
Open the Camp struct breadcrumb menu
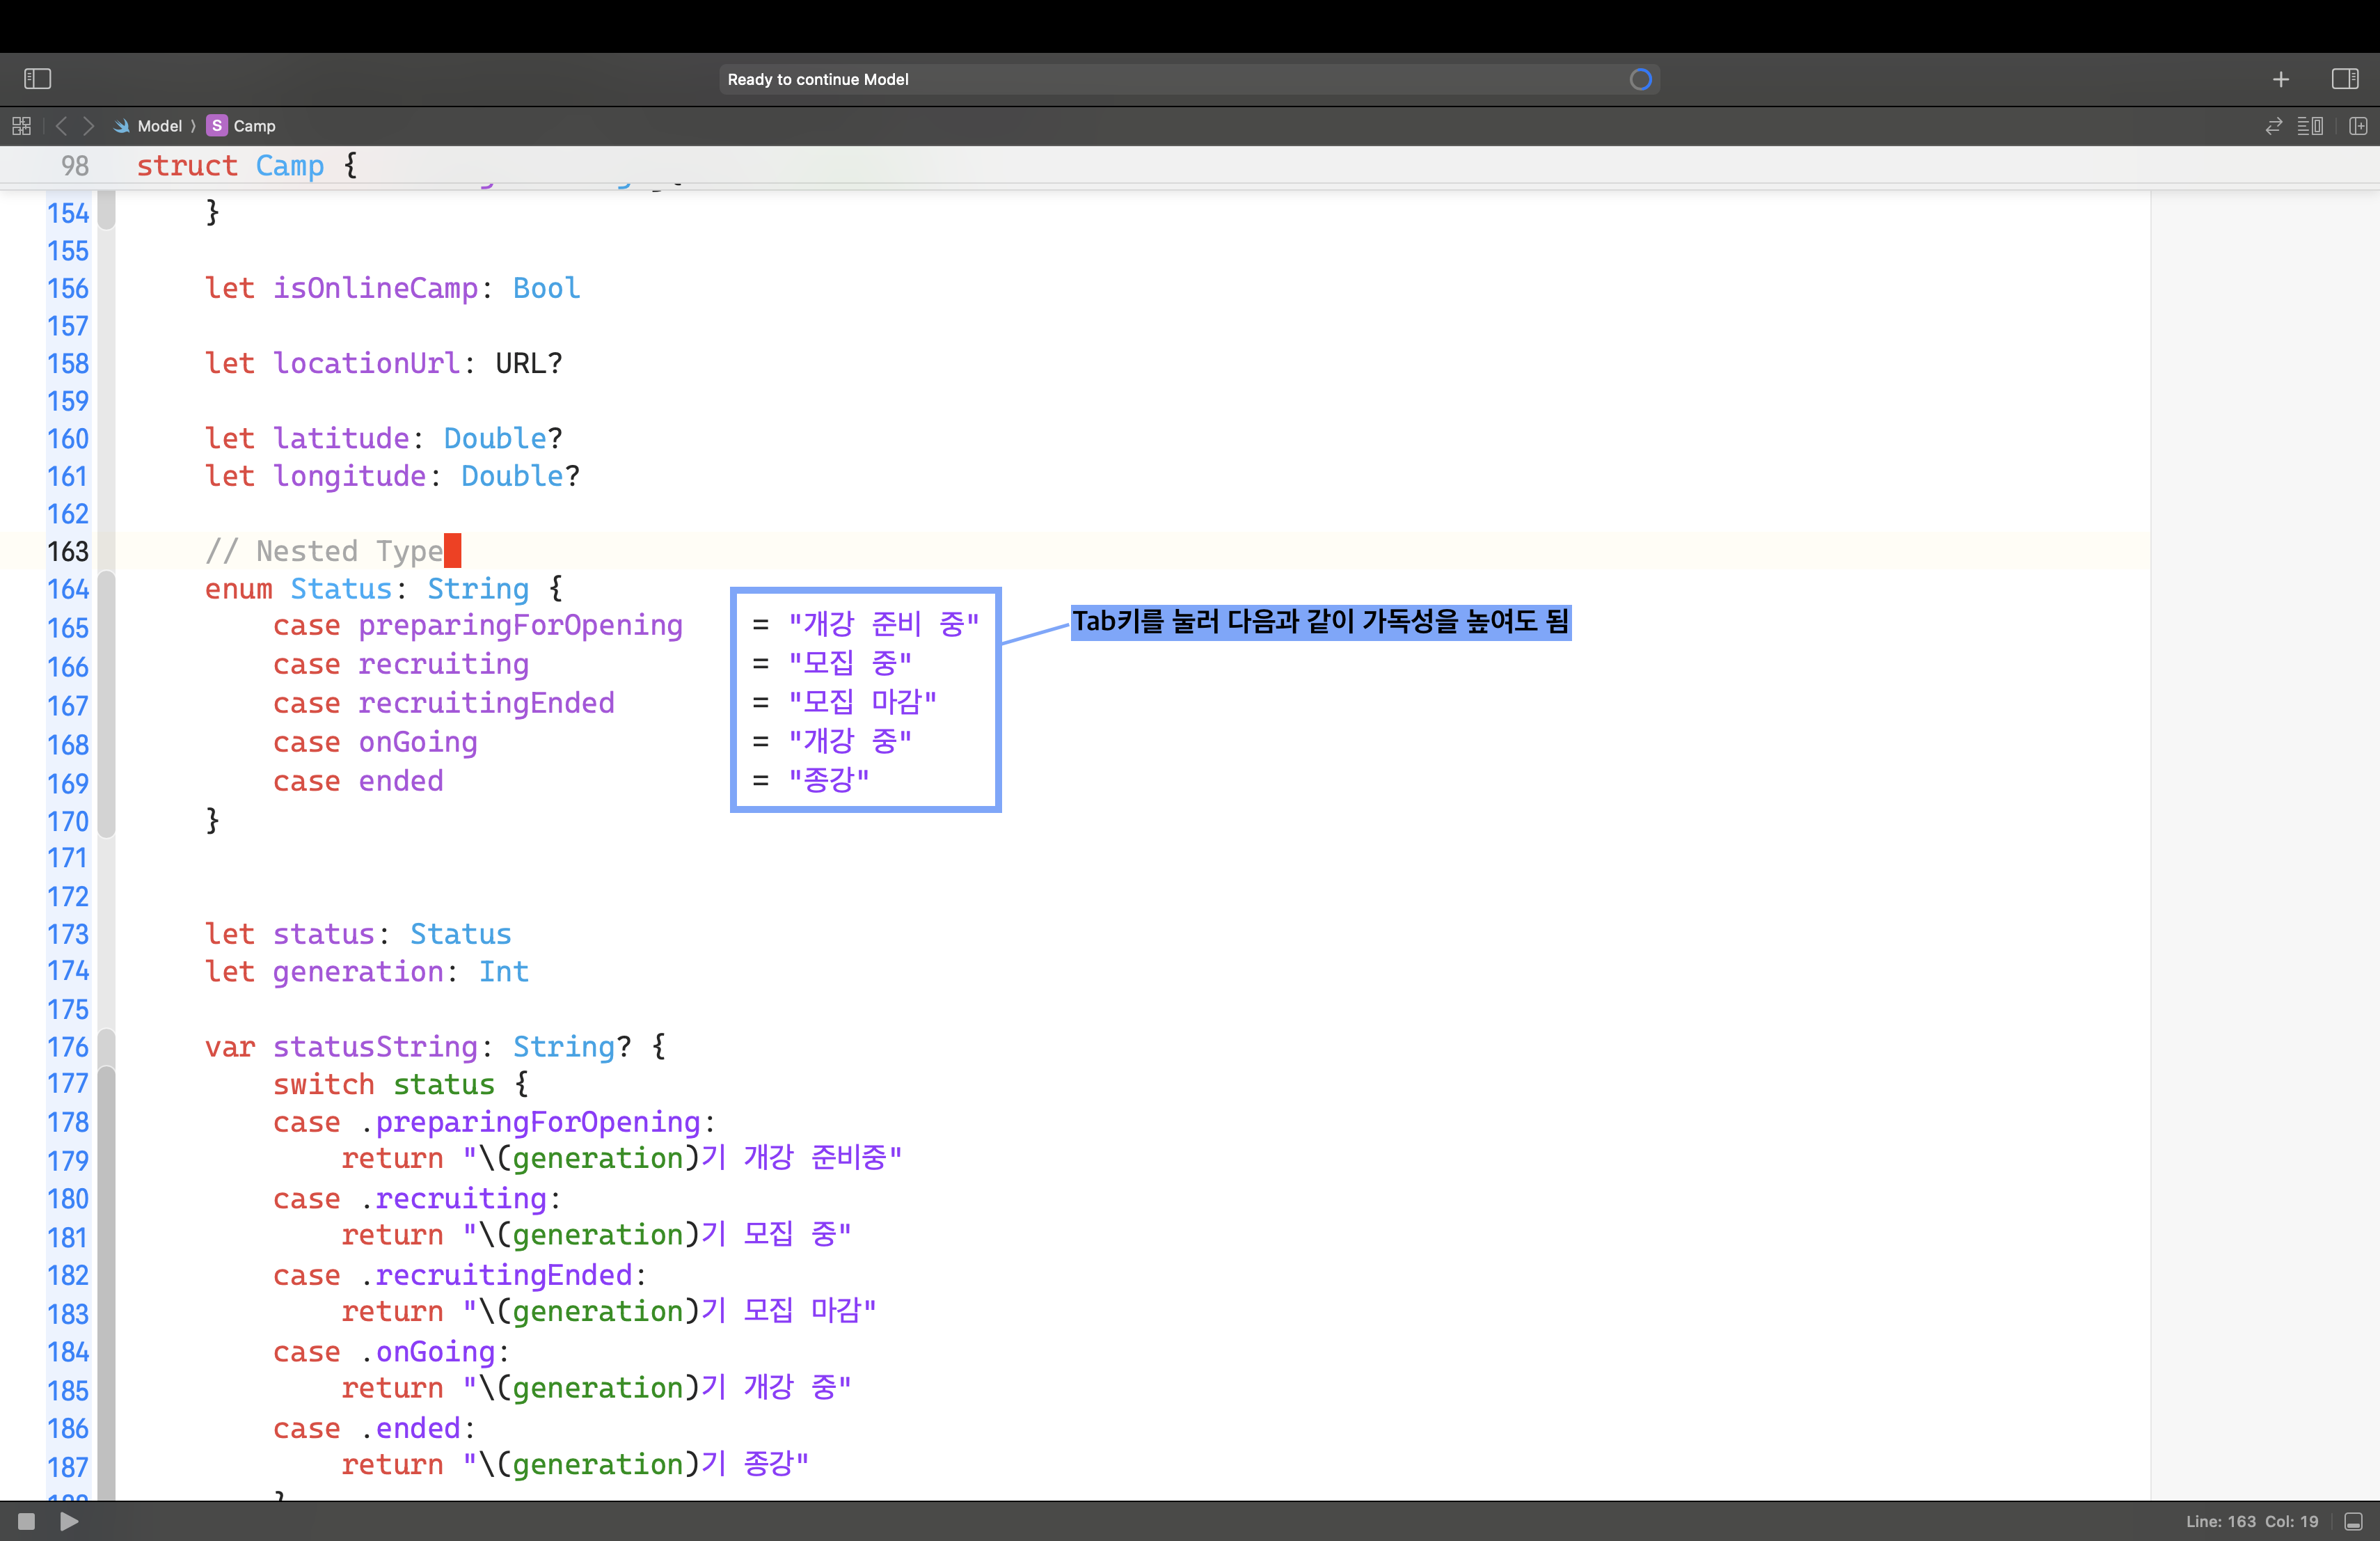(253, 126)
